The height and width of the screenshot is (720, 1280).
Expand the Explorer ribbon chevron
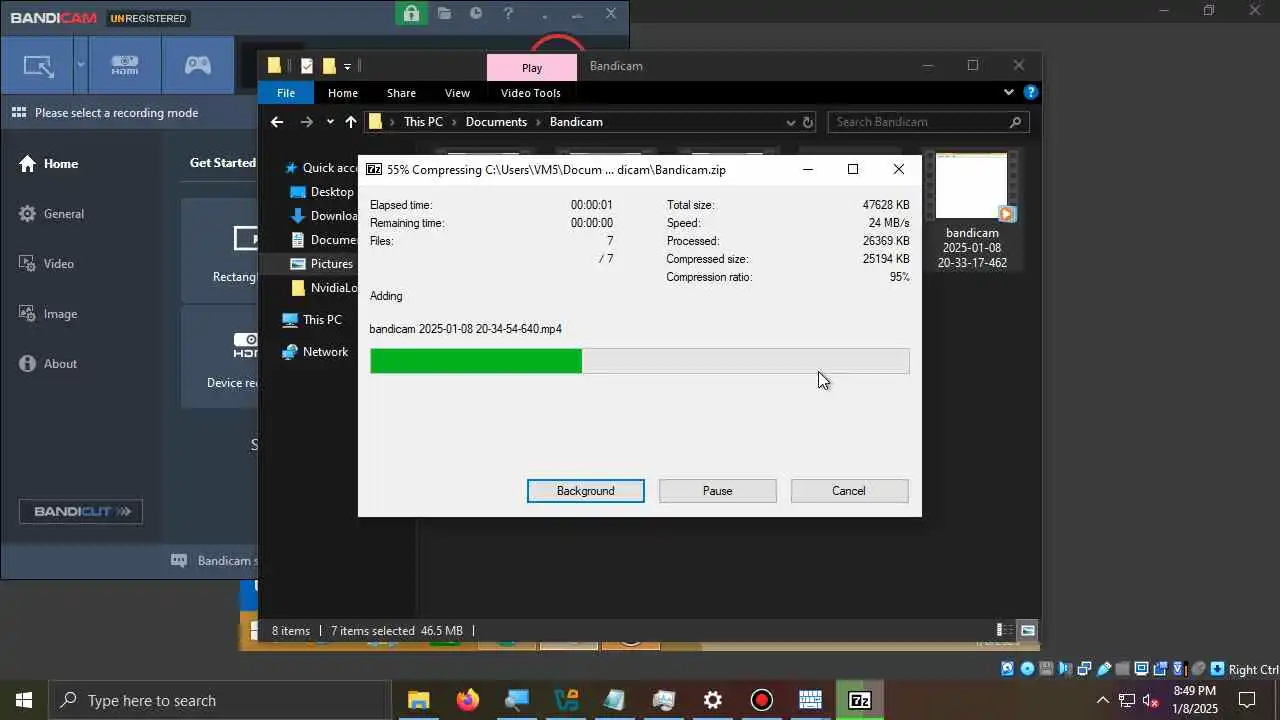1009,92
